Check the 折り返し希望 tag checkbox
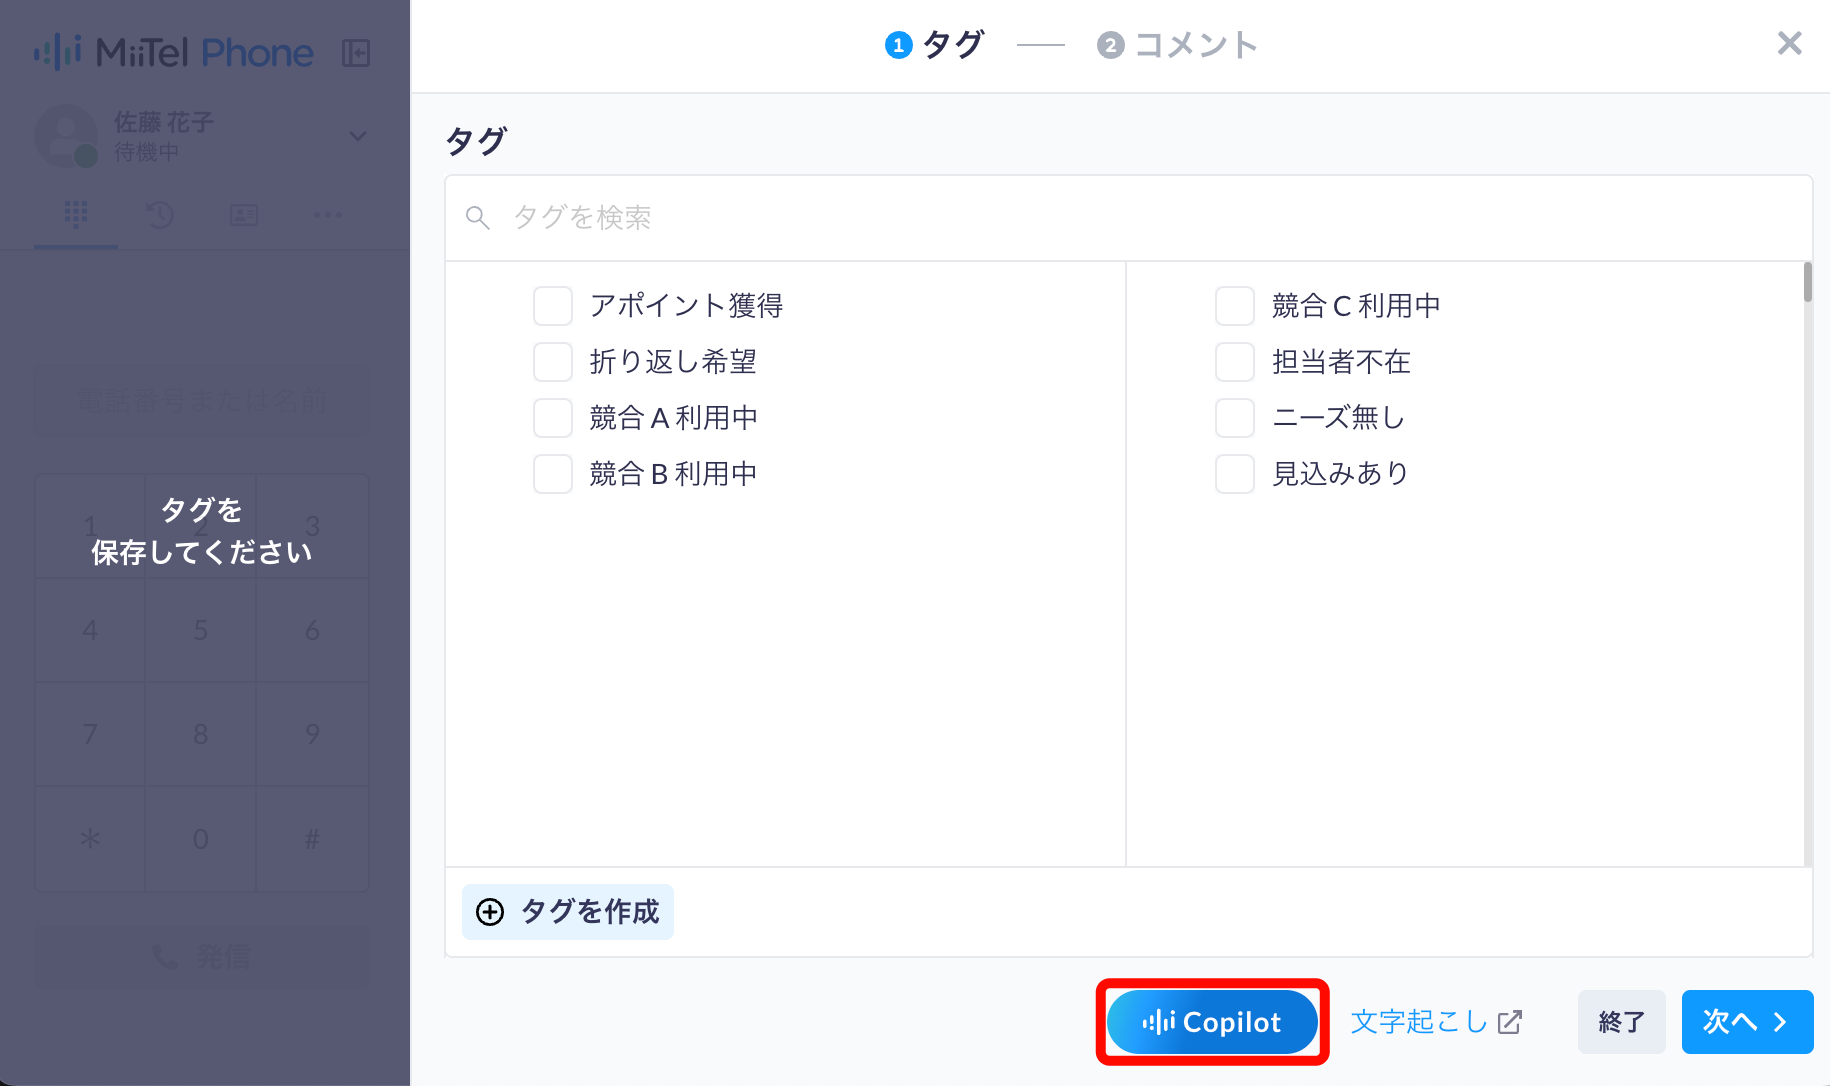 click(553, 362)
